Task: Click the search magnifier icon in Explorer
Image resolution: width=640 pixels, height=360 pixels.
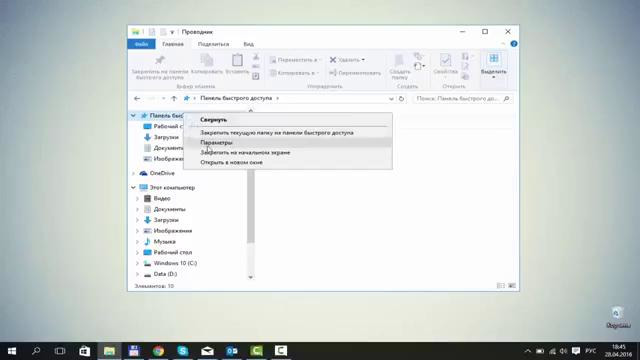Action: tap(507, 99)
